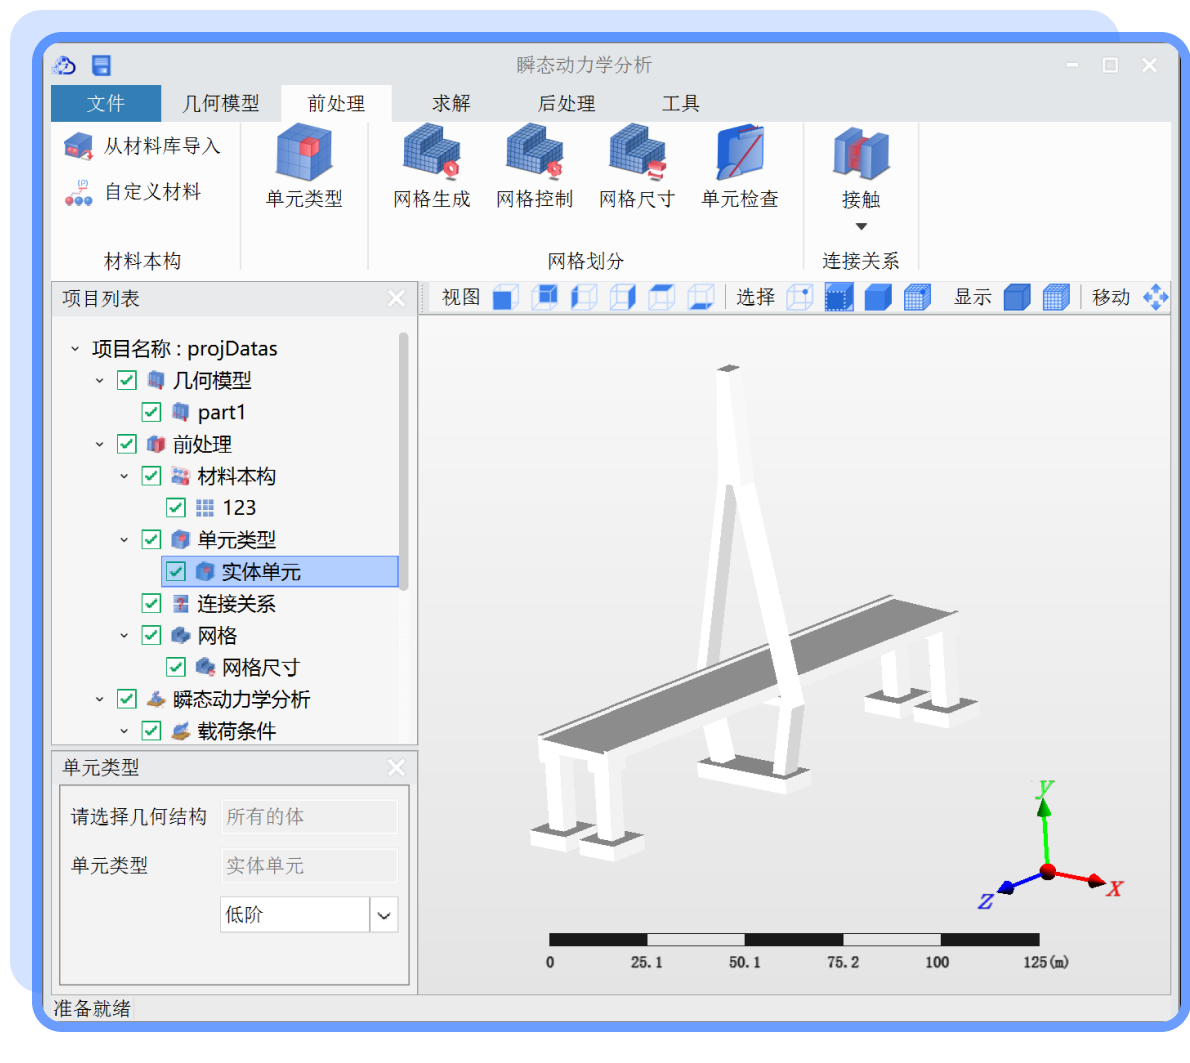This screenshot has width=1190, height=1063.
Task: Open the 网格控制 tool
Action: [534, 167]
